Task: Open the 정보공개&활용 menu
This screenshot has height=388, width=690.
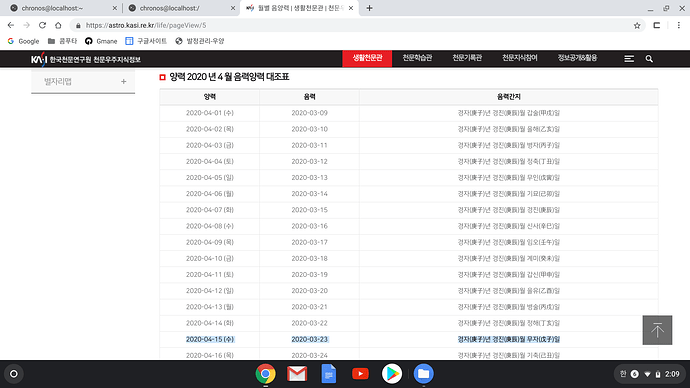Action: [x=577, y=58]
